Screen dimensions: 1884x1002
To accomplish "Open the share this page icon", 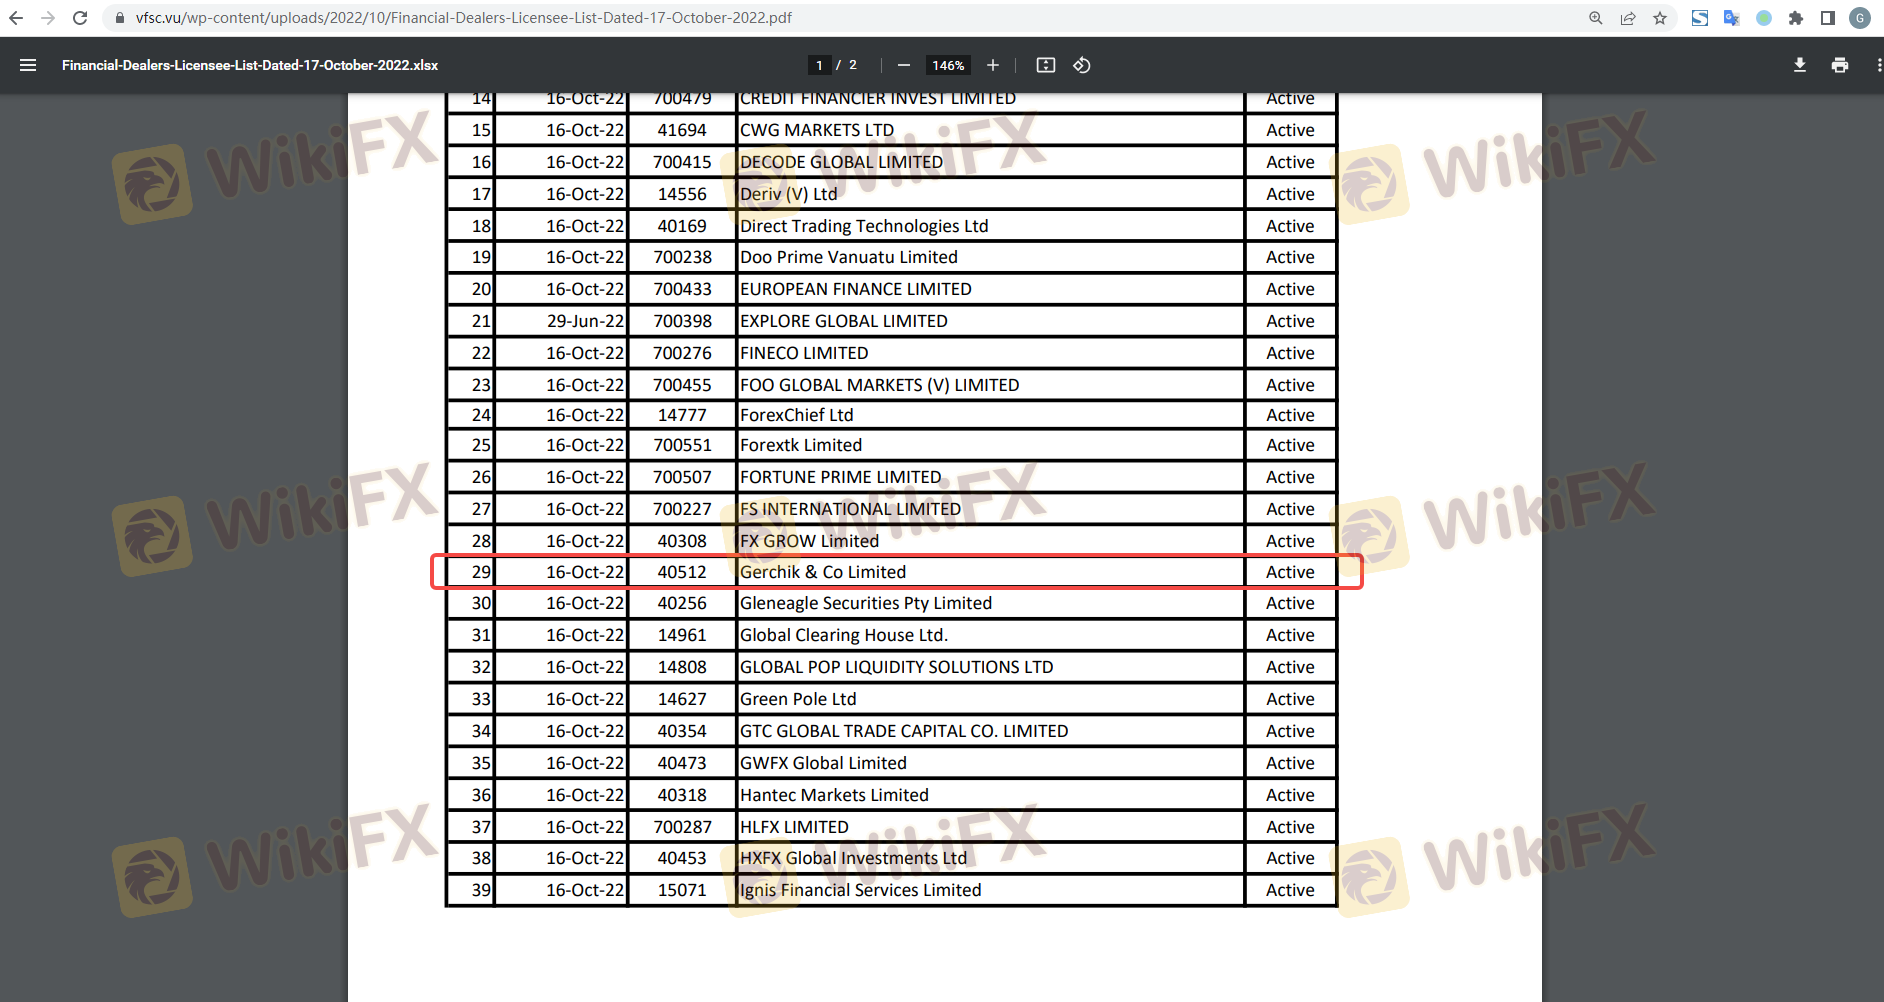I will (x=1628, y=18).
